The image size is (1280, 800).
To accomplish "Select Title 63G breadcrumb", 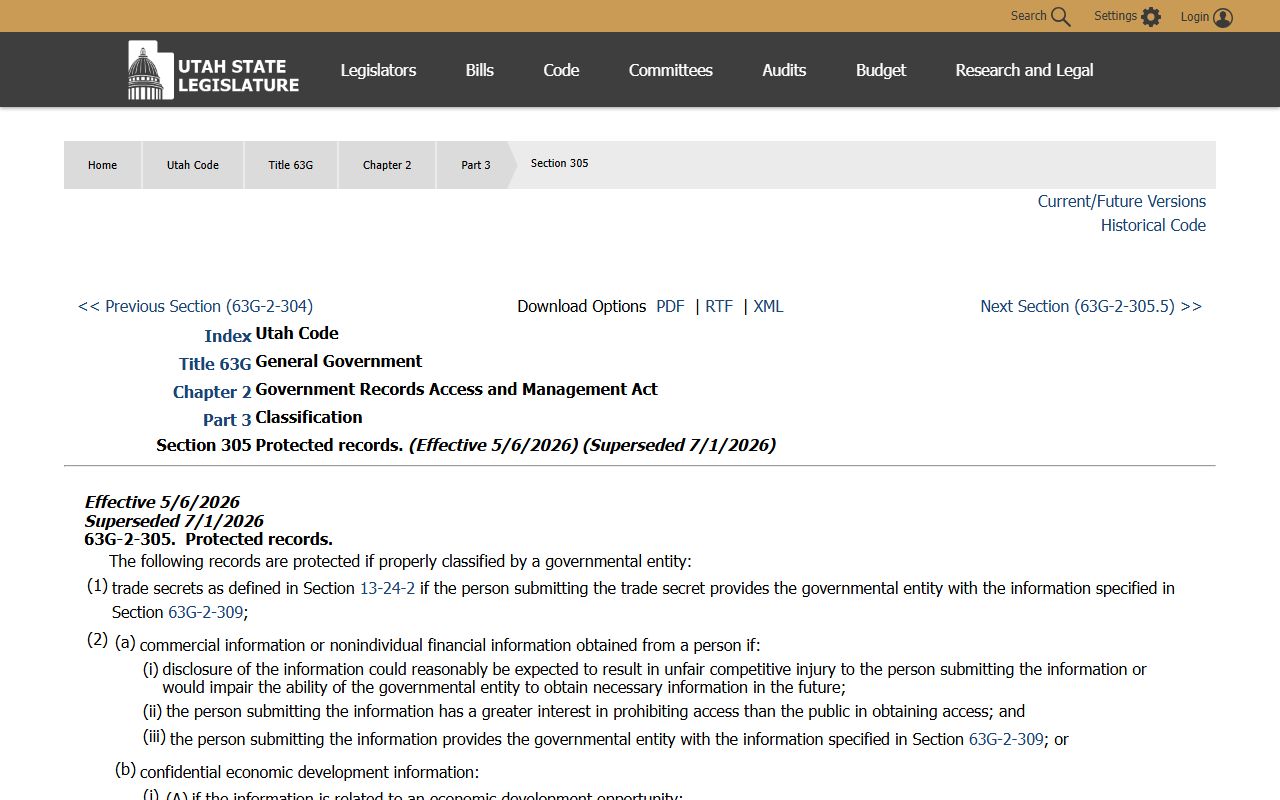I will coord(291,165).
